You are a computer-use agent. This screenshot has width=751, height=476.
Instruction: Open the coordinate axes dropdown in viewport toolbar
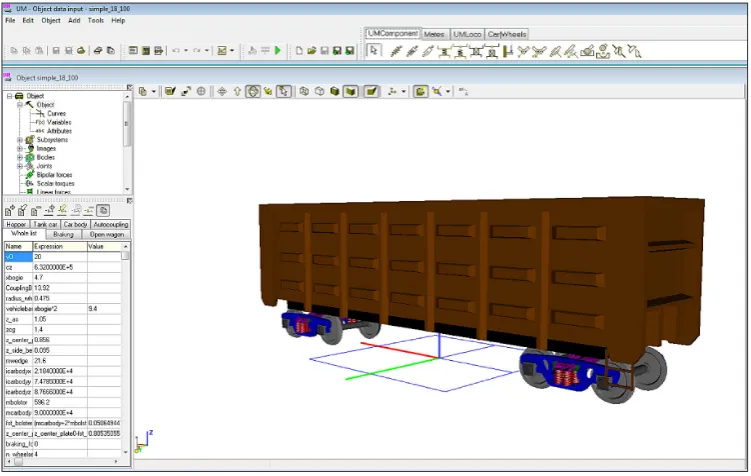click(x=403, y=91)
